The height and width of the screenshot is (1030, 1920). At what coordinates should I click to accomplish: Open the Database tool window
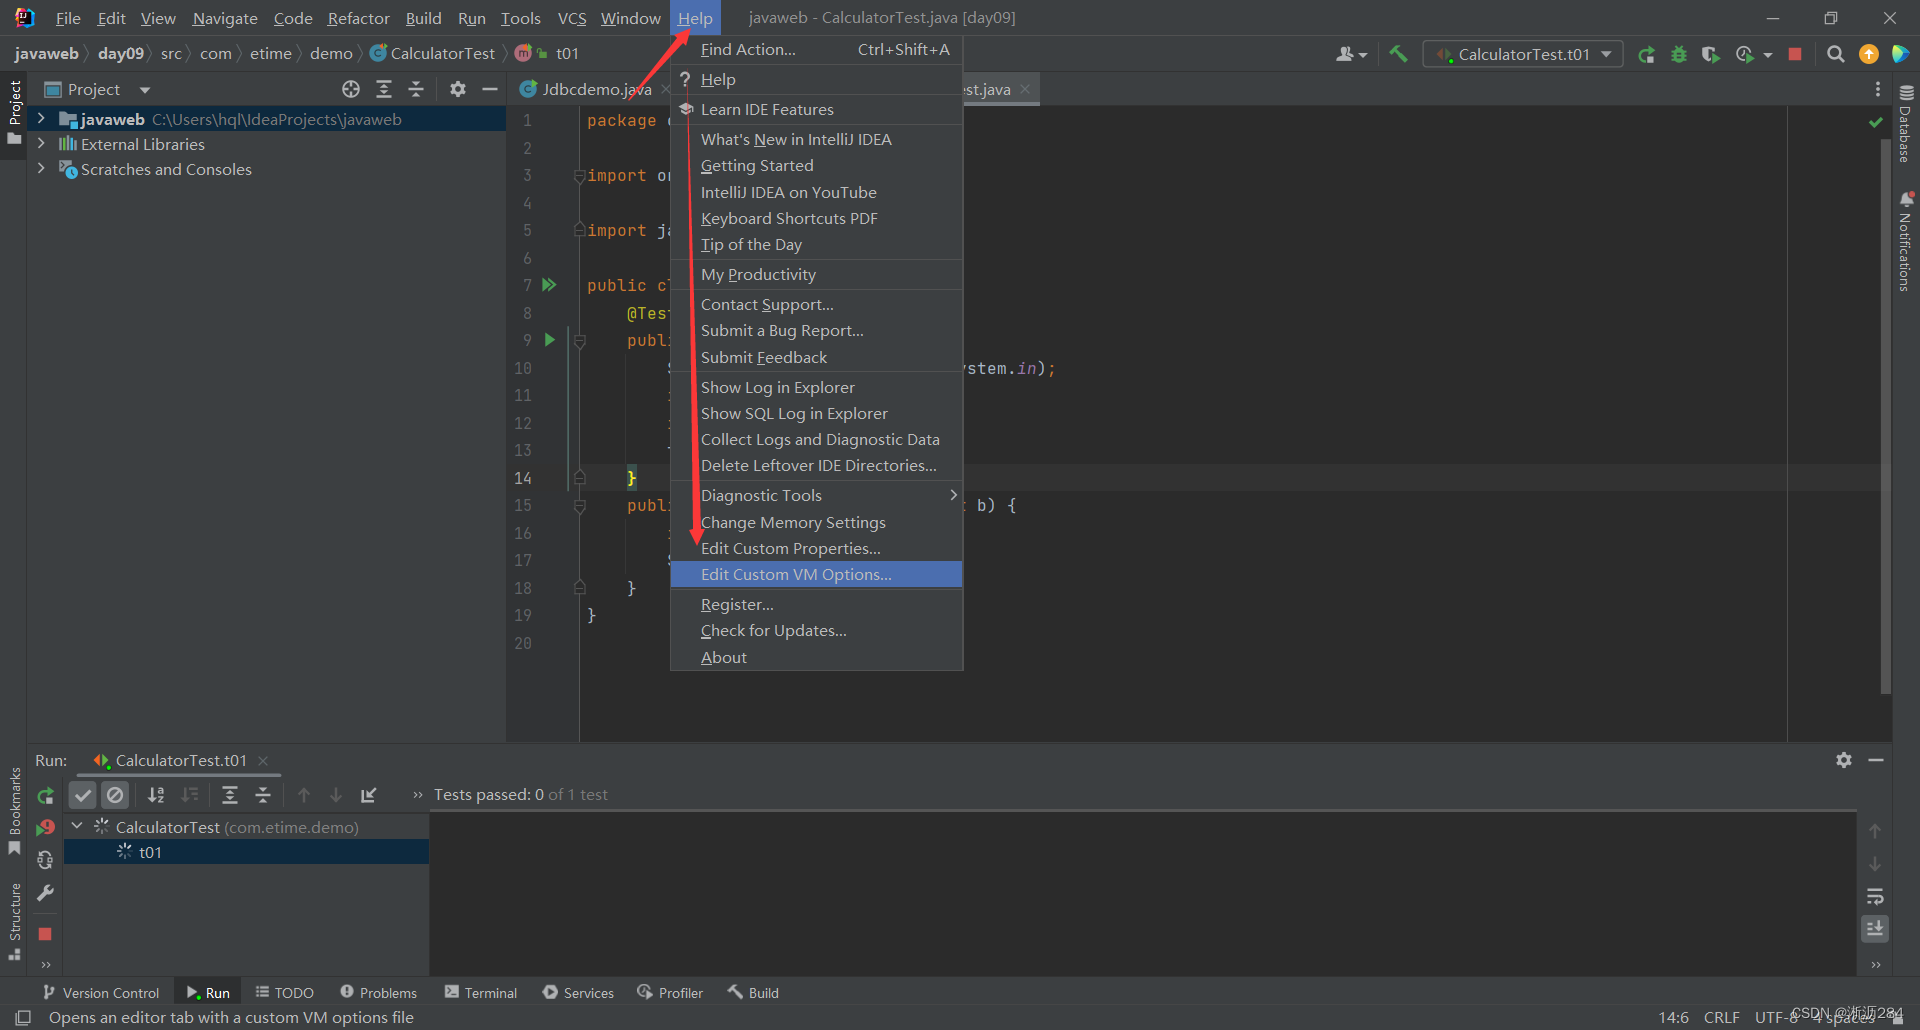1906,124
